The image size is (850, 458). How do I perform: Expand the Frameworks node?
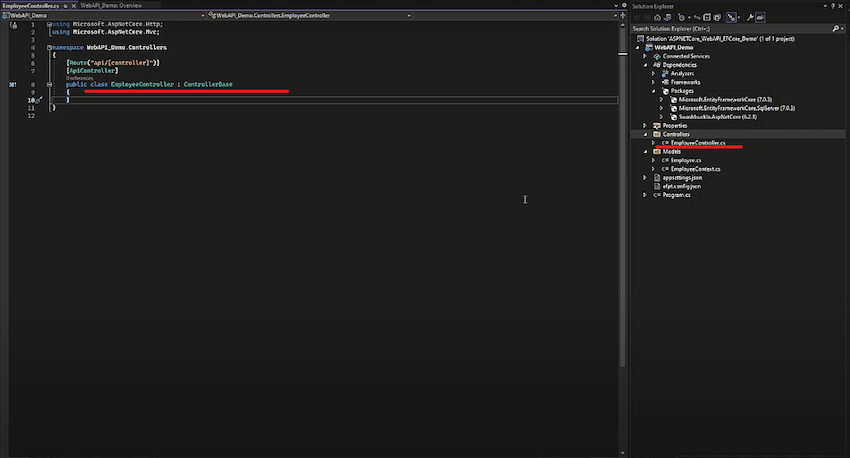(x=653, y=82)
